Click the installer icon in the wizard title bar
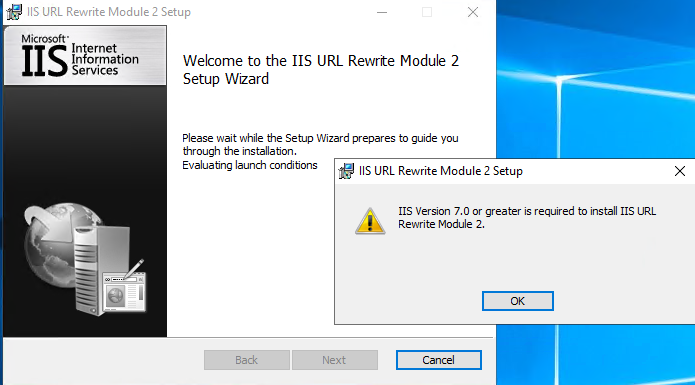Image resolution: width=695 pixels, height=385 pixels. [14, 12]
